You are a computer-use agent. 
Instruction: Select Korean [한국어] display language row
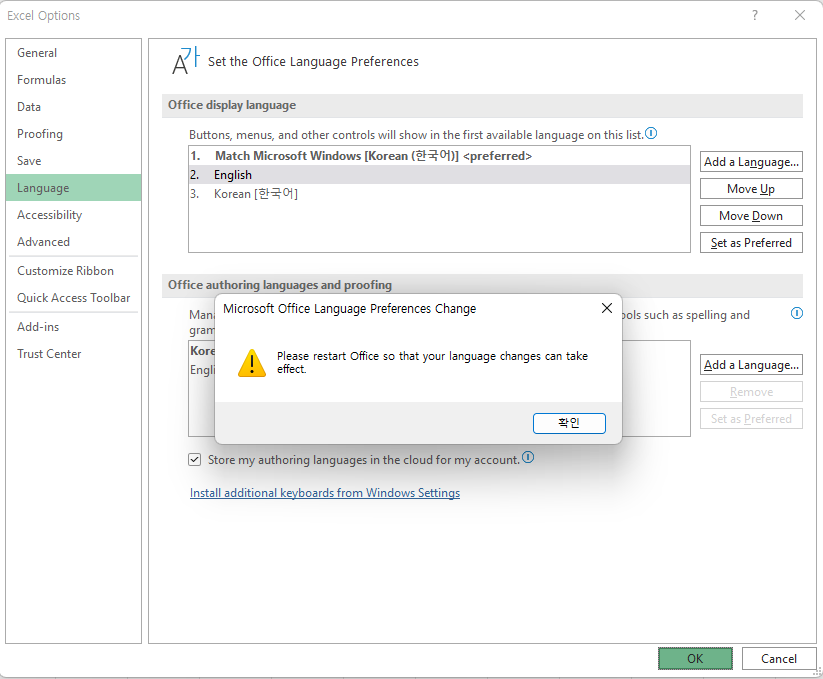439,194
